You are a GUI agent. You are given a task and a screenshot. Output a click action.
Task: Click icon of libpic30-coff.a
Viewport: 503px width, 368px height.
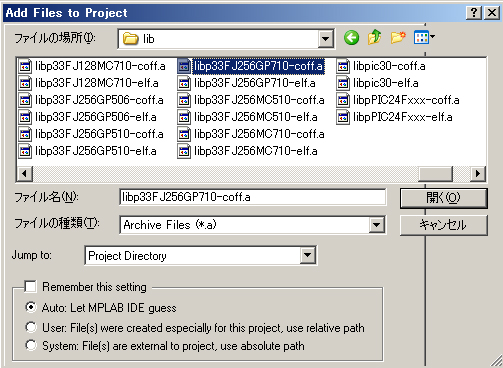[343, 66]
